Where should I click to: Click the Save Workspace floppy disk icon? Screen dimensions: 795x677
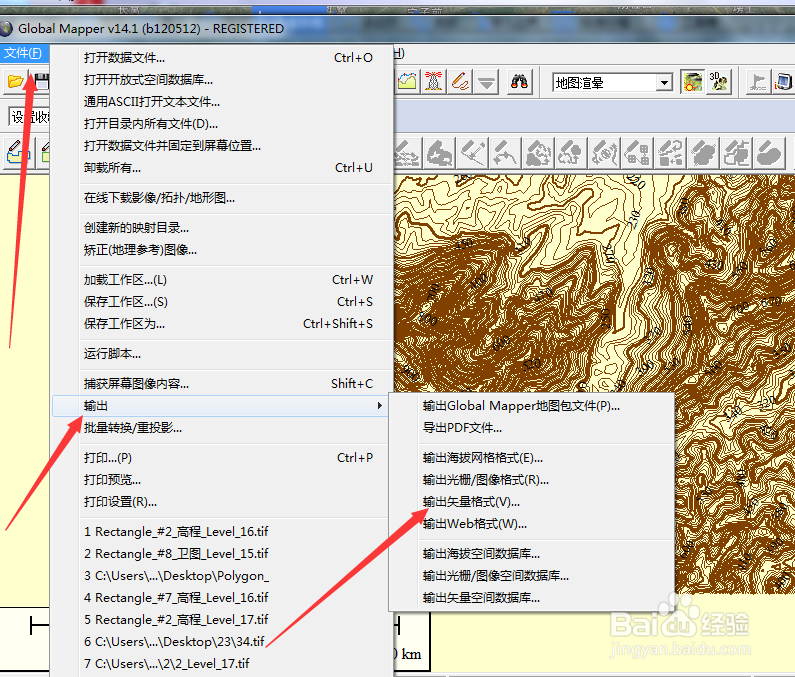41,81
